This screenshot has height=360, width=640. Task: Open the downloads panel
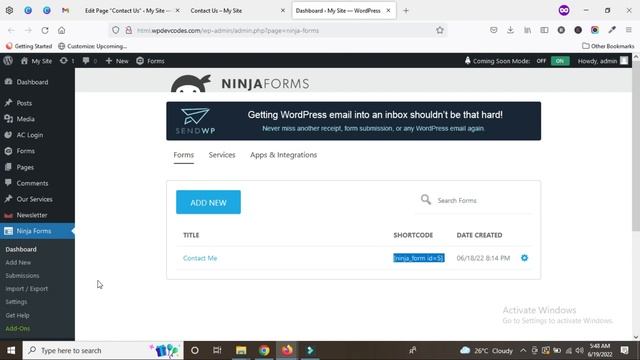[x=510, y=30]
